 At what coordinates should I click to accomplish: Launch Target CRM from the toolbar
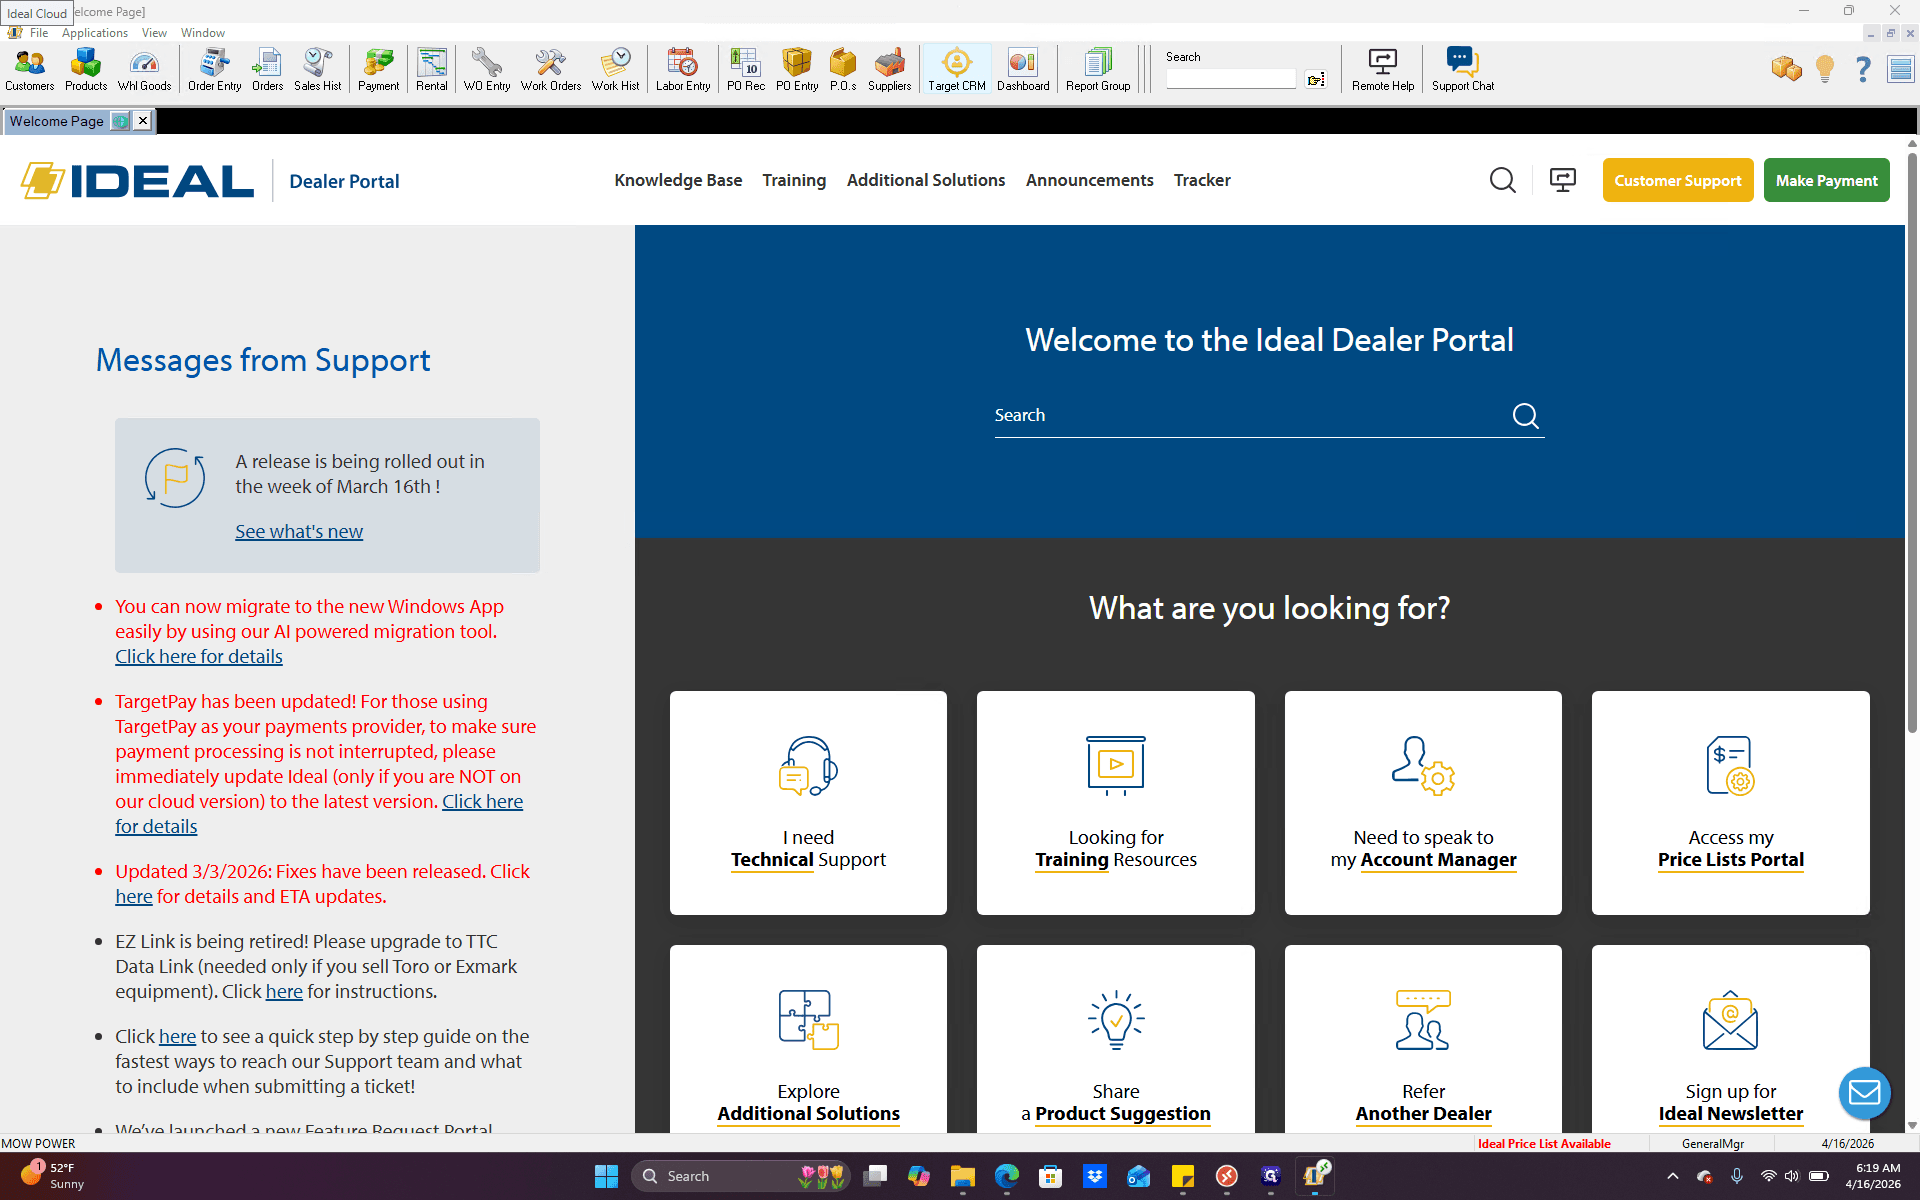click(957, 69)
